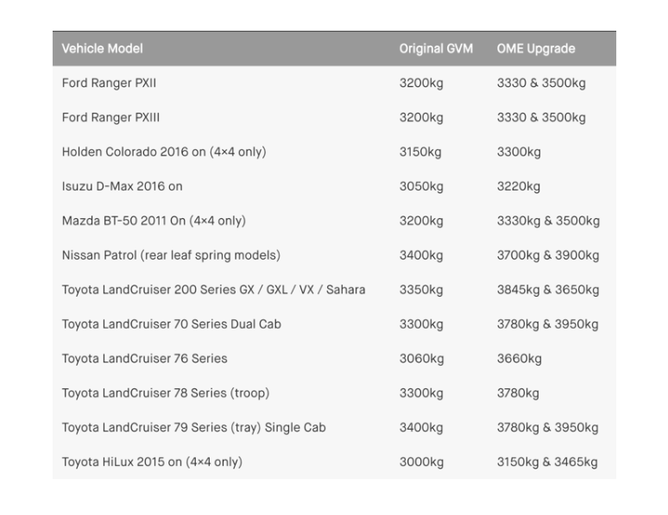Select Toyota LandCruiser 78 Series troop cell
Image resolution: width=668 pixels, height=515 pixels.
(165, 393)
